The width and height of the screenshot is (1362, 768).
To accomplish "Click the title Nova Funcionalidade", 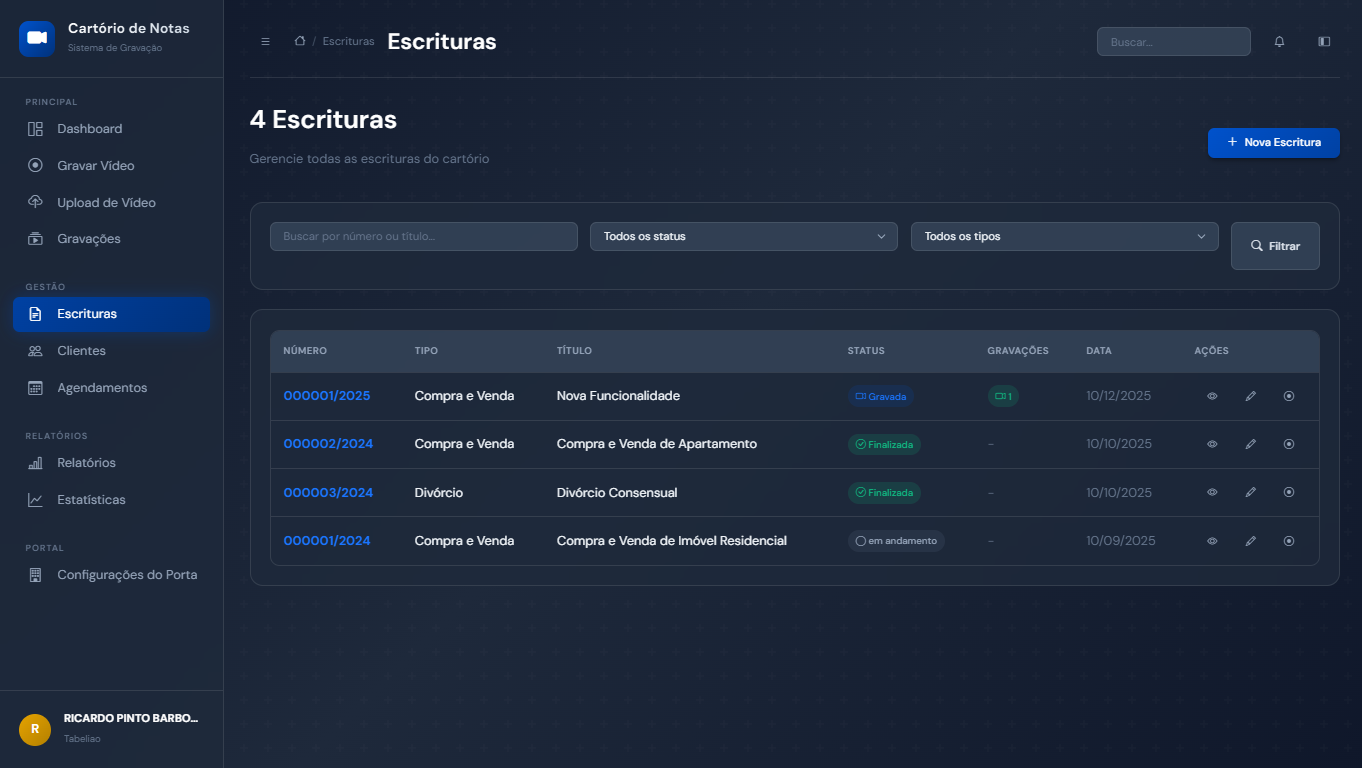I will coord(618,396).
